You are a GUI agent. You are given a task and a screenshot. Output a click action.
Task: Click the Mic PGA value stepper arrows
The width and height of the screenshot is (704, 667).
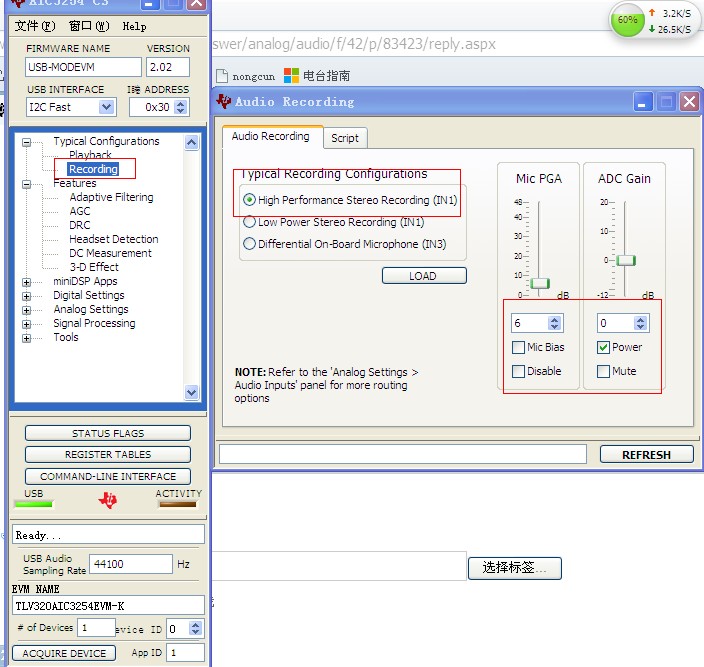point(554,323)
